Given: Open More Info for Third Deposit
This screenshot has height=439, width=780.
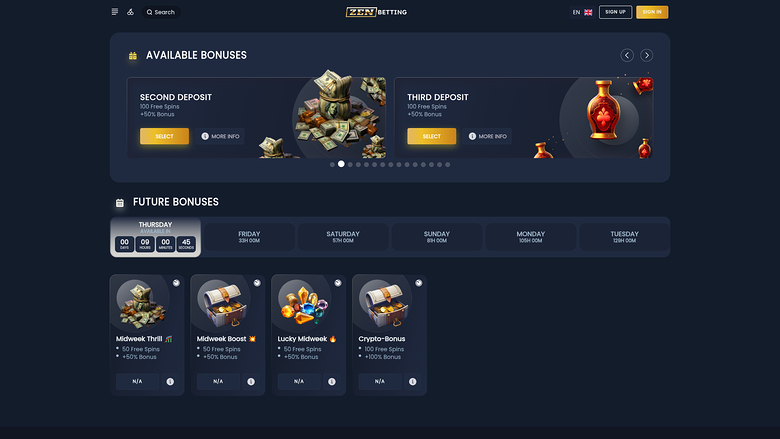Looking at the screenshot, I should [488, 136].
